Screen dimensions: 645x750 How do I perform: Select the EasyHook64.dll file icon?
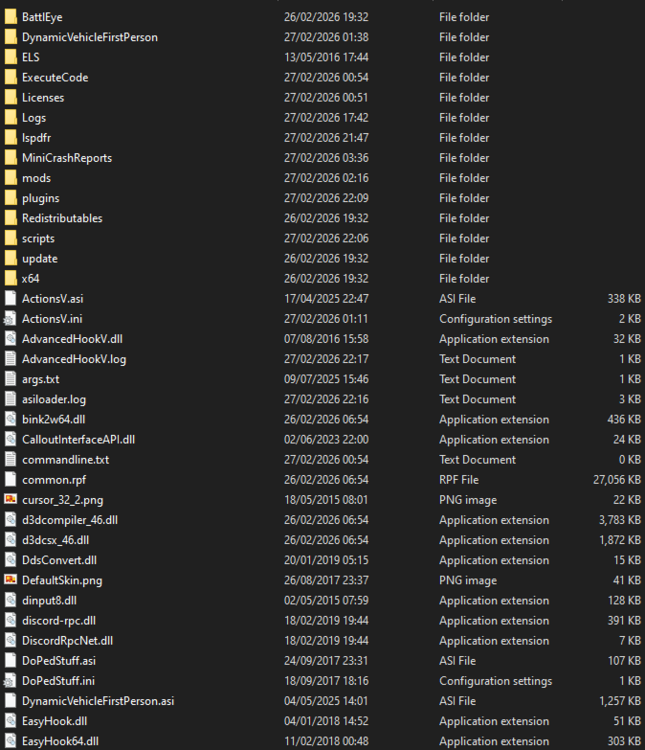point(11,740)
